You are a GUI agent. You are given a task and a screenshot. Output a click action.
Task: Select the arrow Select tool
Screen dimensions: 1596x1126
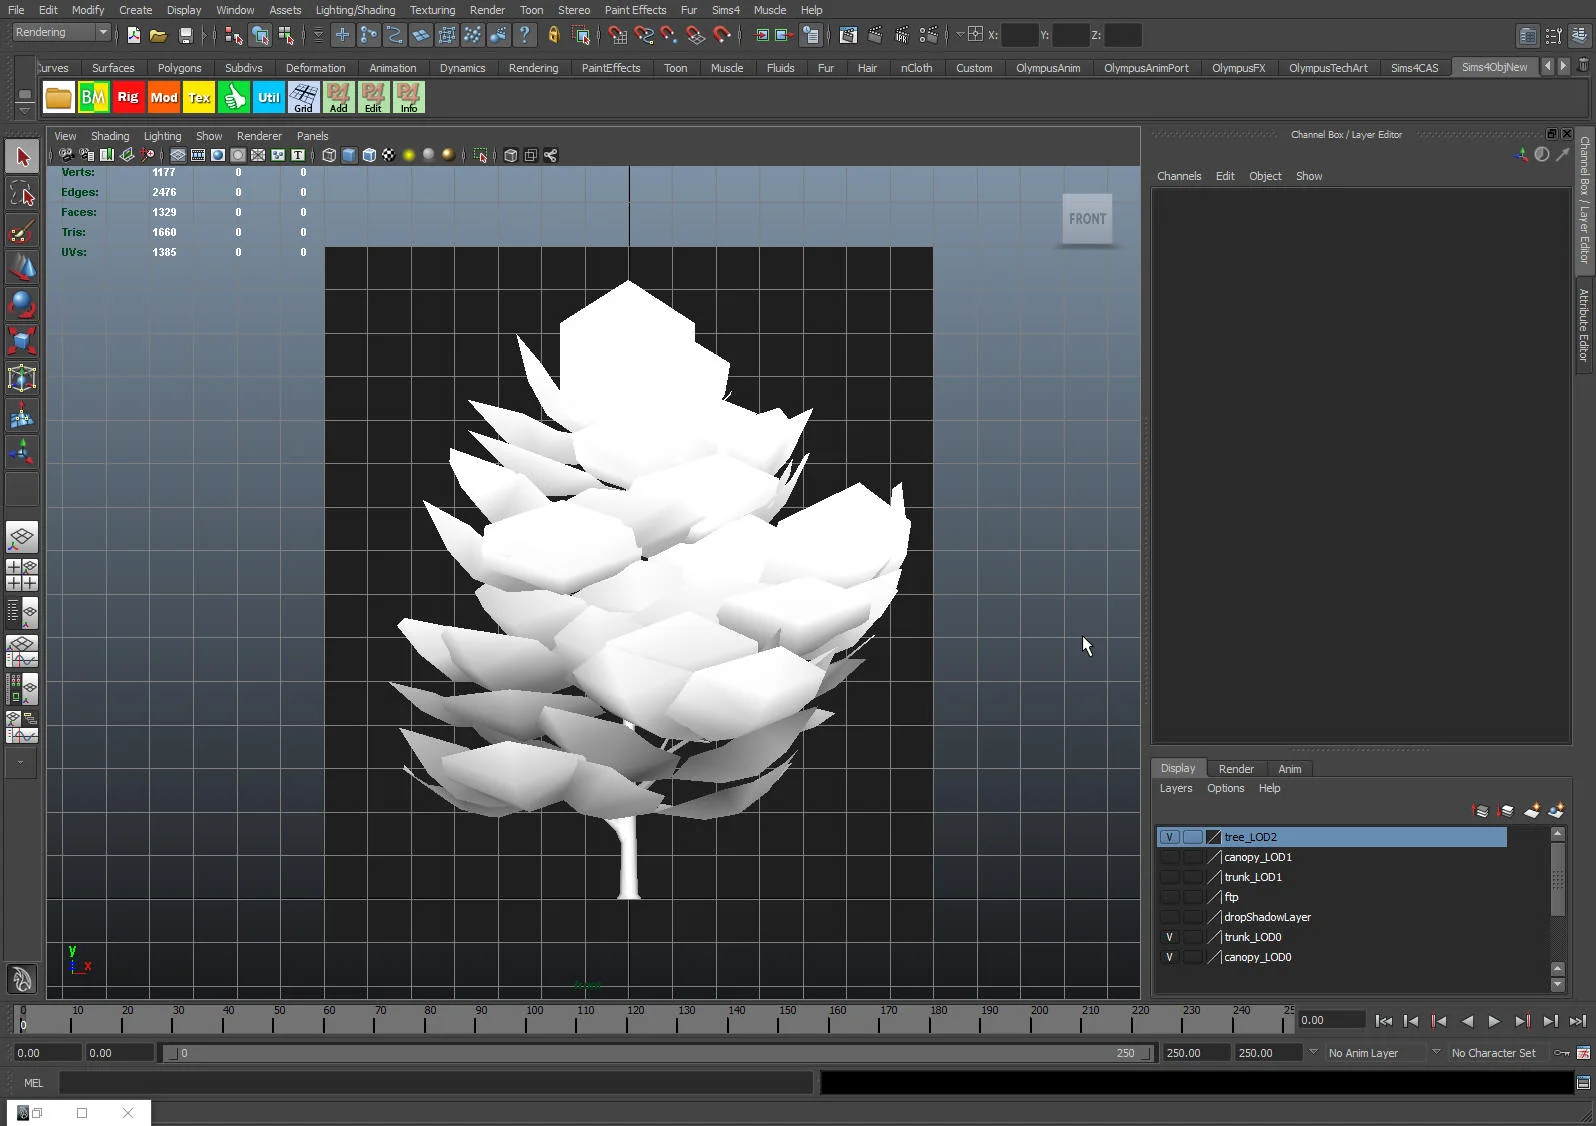(x=22, y=157)
